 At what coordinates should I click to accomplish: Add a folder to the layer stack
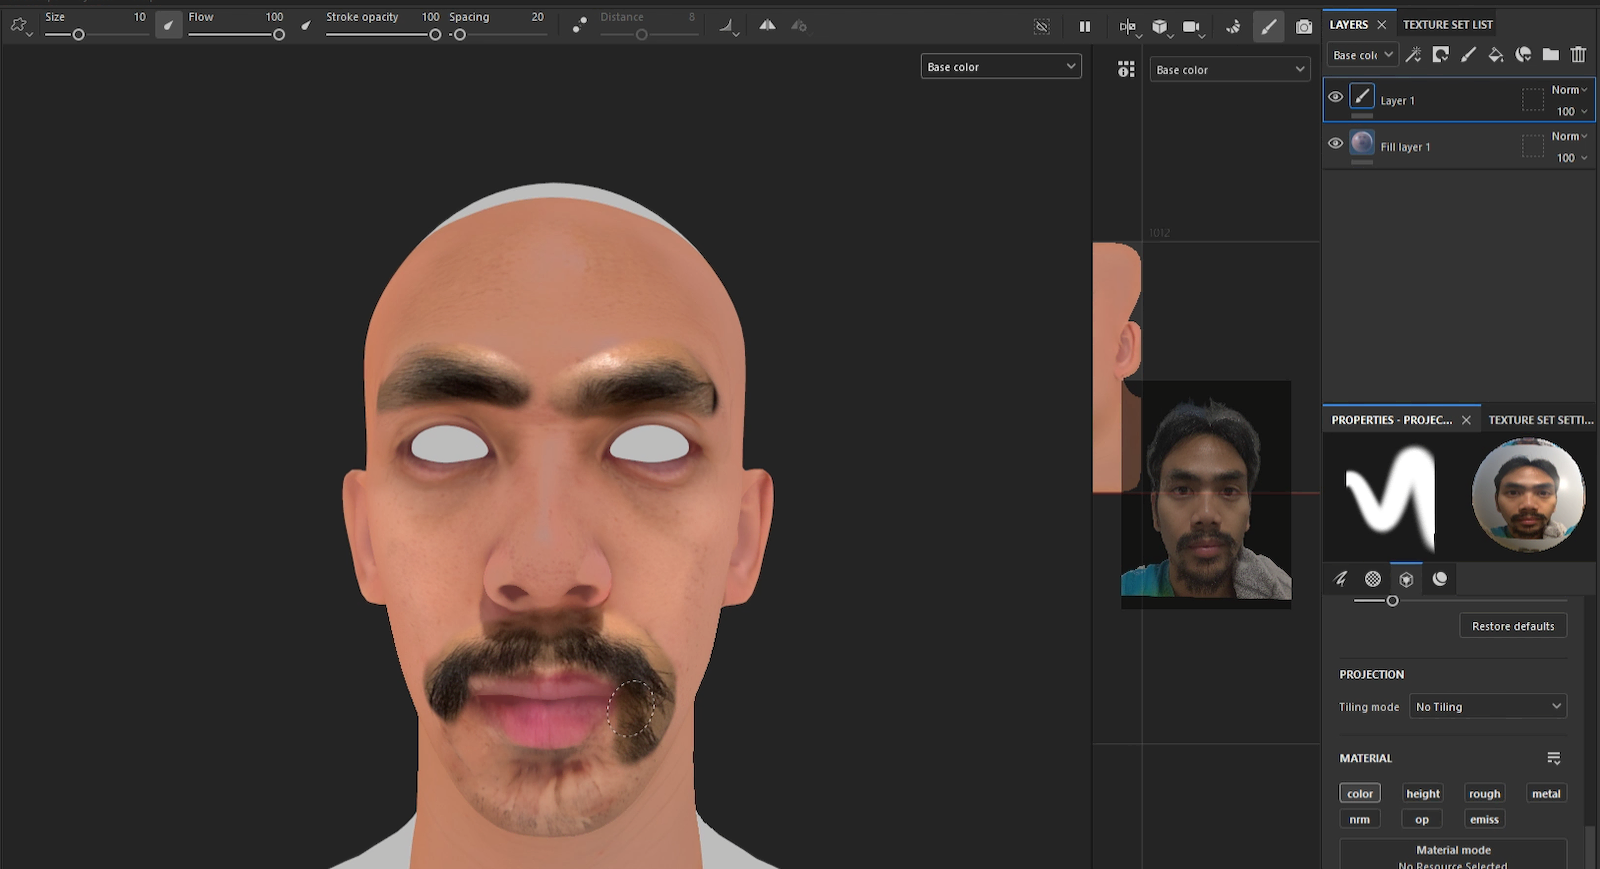[x=1550, y=55]
